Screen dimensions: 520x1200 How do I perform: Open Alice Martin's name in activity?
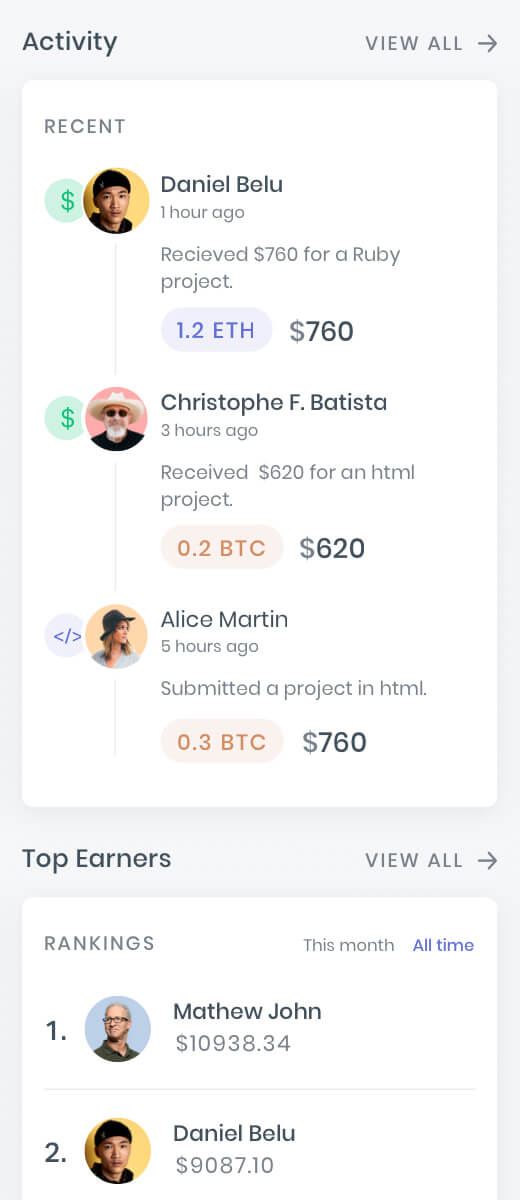224,619
